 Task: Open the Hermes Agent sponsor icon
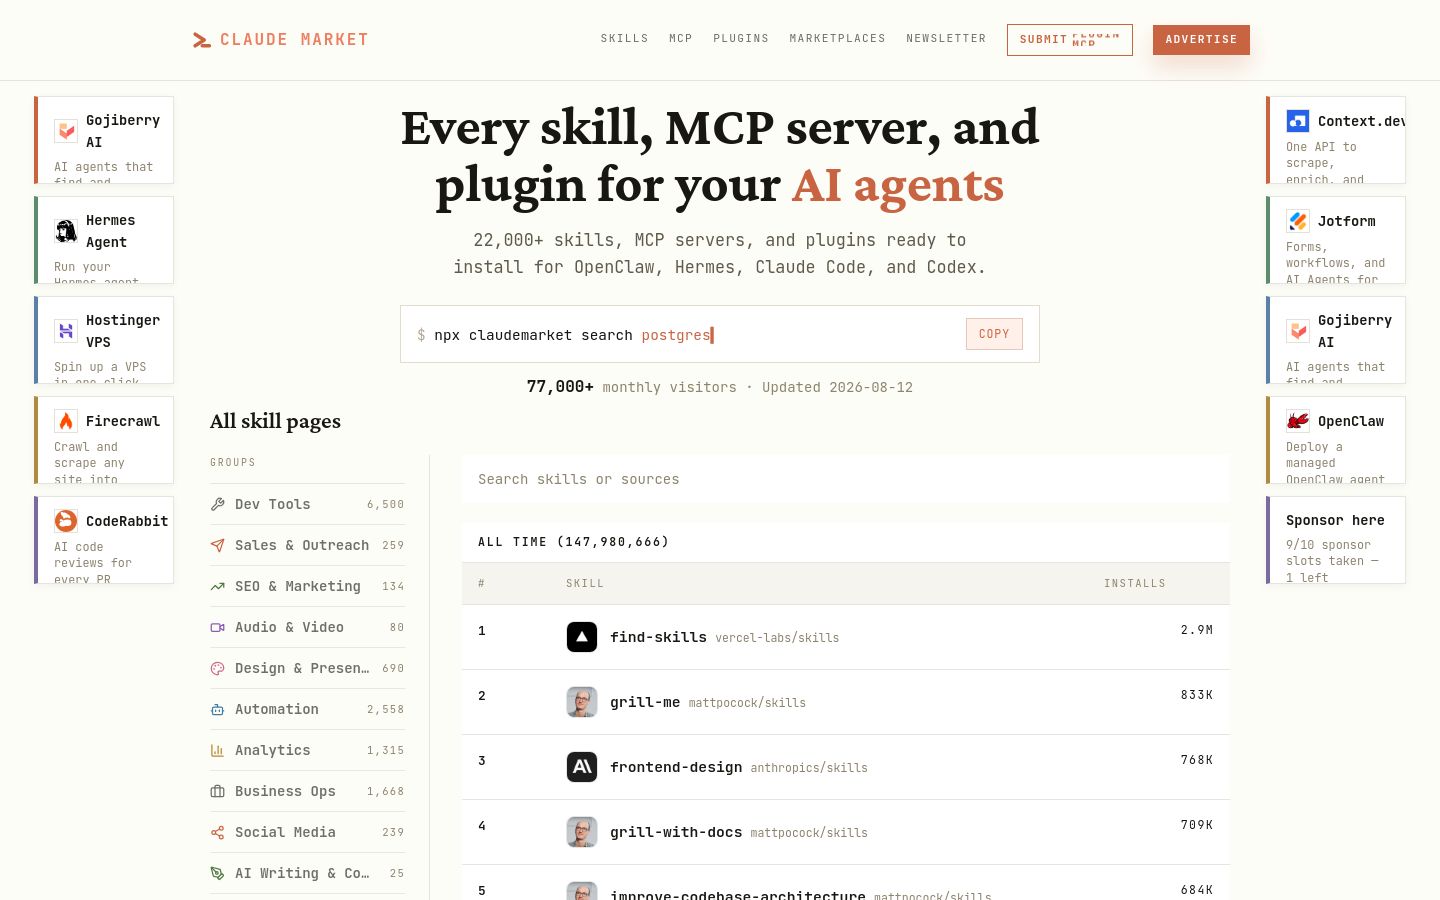click(x=66, y=231)
